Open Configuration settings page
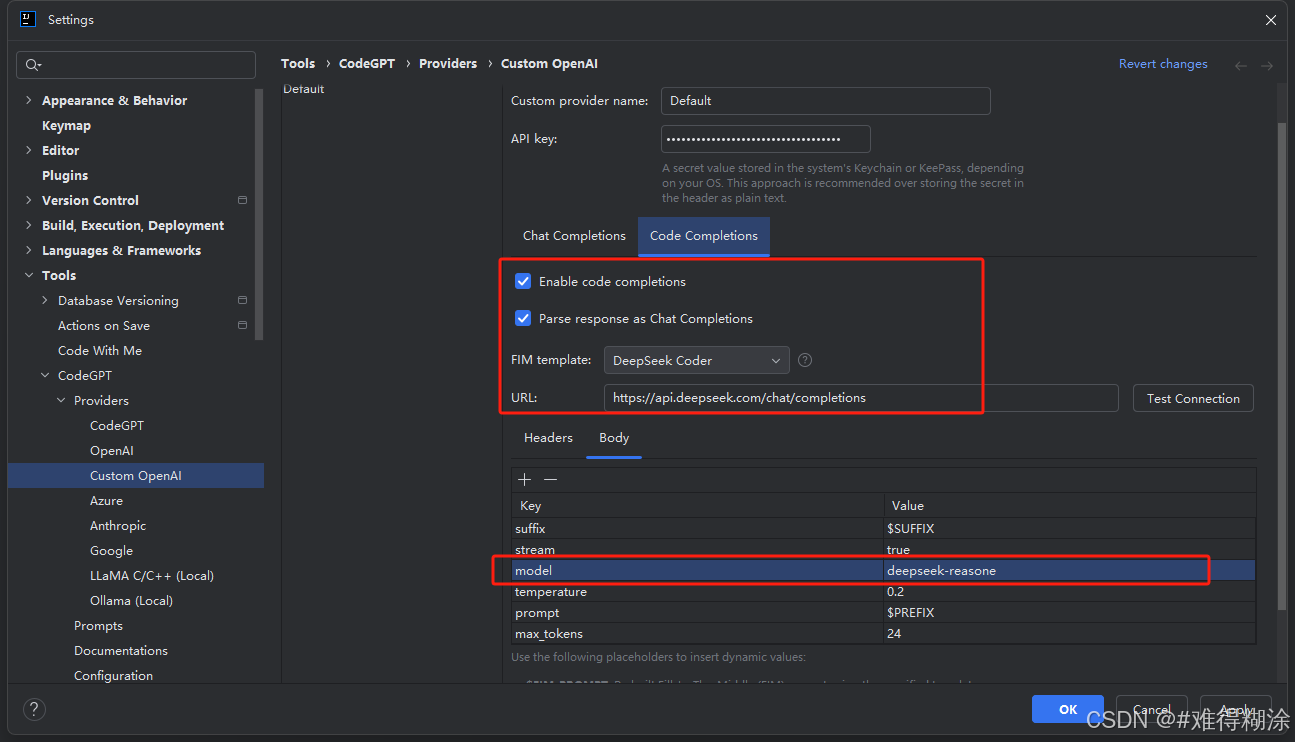1295x742 pixels. click(113, 675)
